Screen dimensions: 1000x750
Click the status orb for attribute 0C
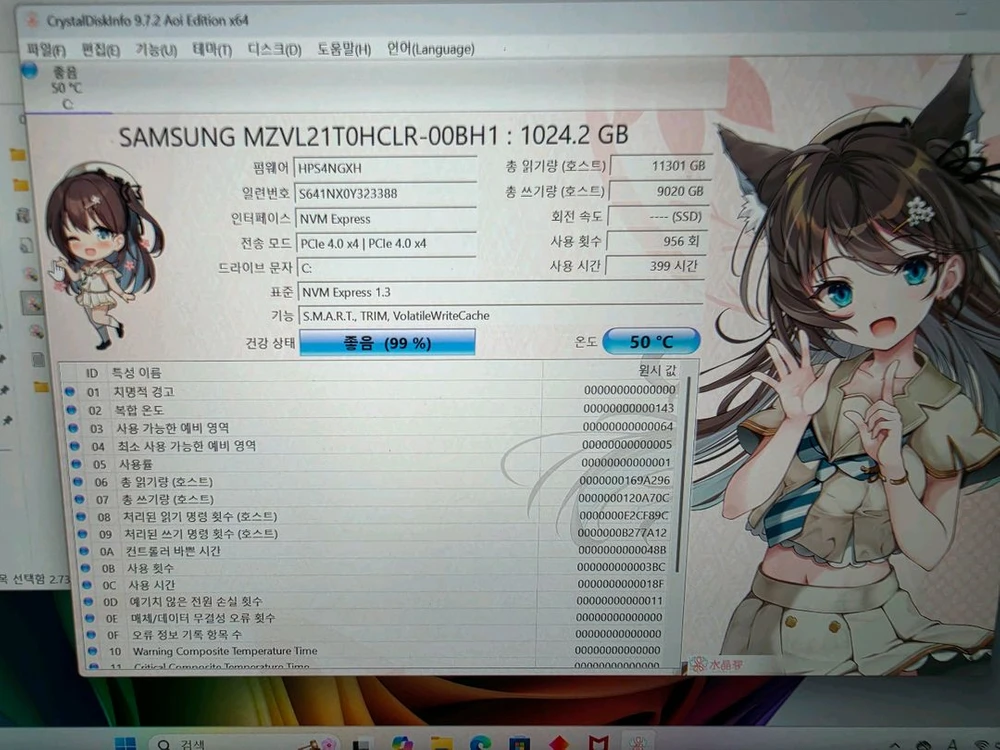coord(87,585)
